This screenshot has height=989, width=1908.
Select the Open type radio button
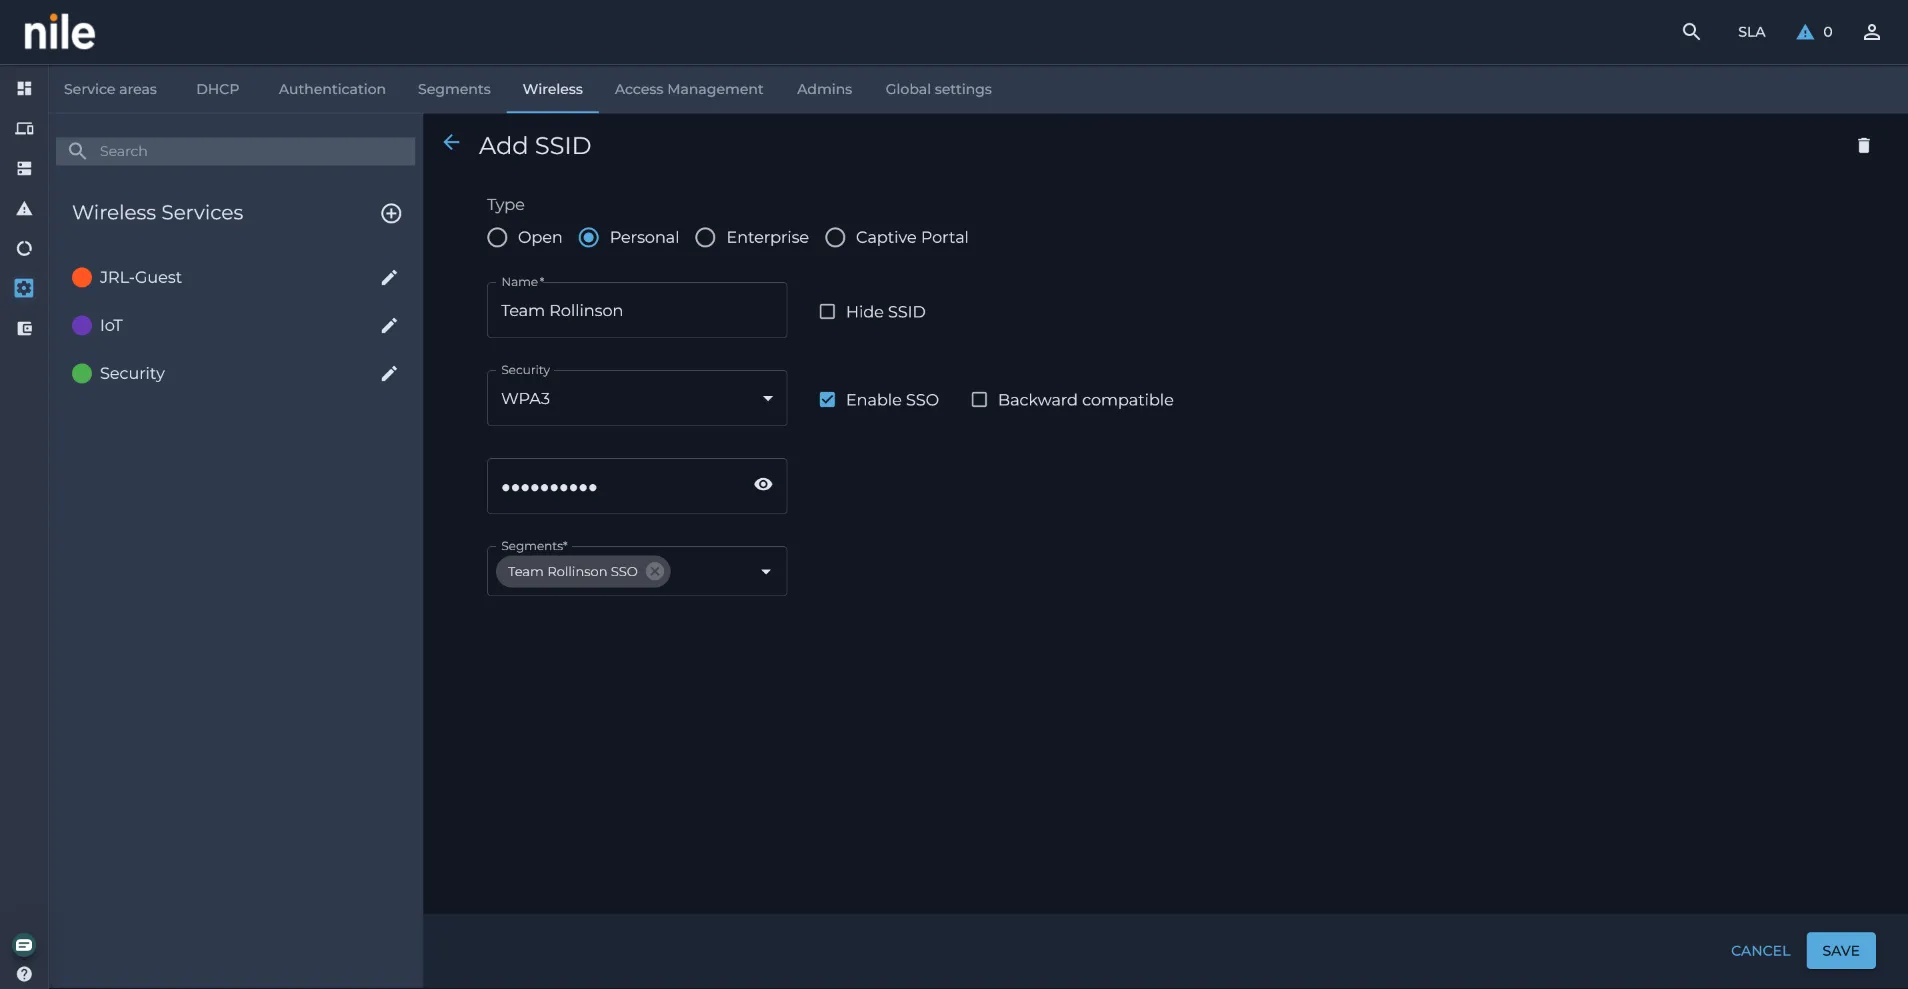(497, 238)
